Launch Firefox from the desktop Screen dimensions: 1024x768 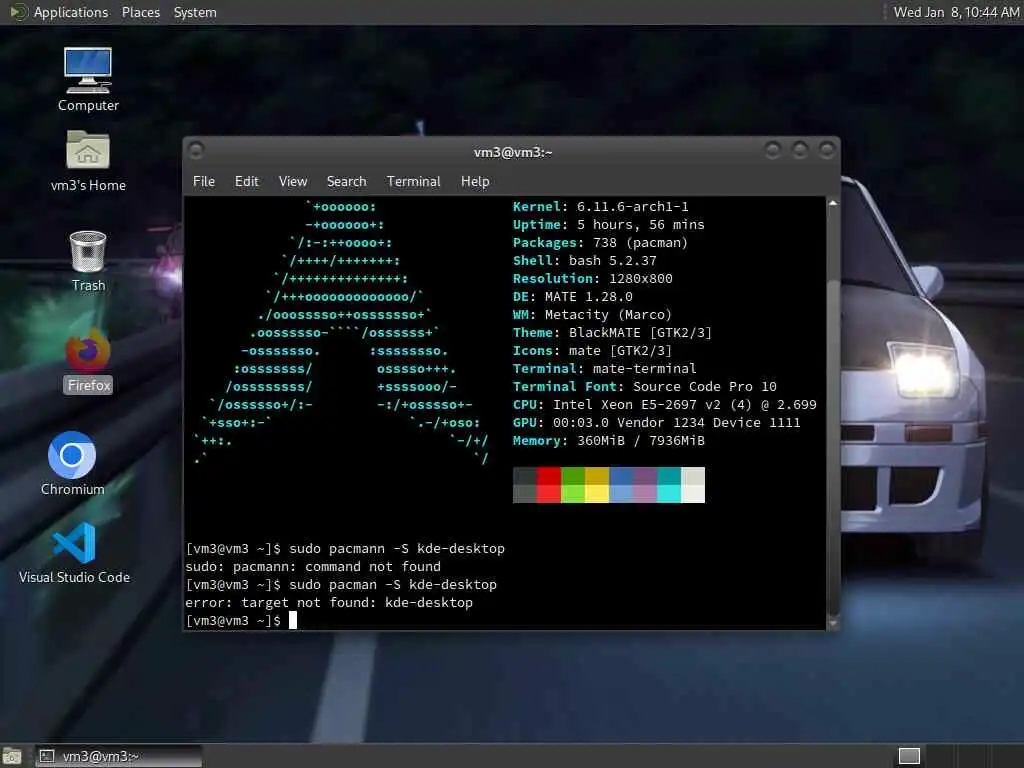[x=88, y=360]
